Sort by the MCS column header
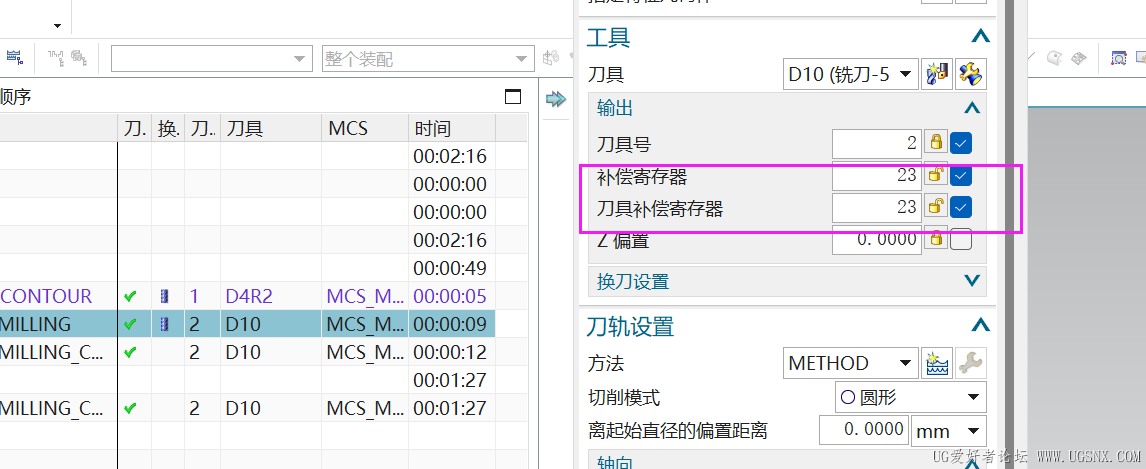1146x469 pixels. (365, 129)
